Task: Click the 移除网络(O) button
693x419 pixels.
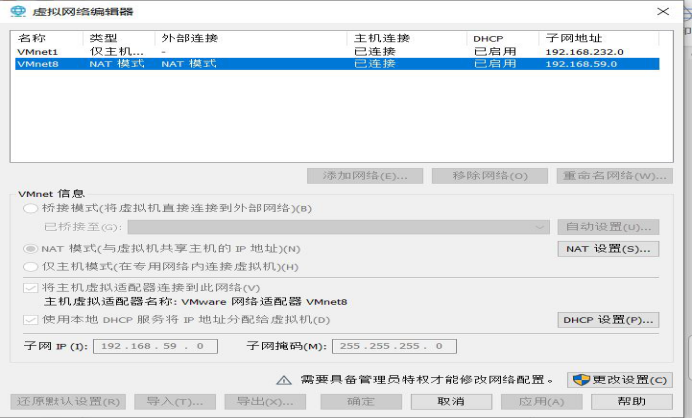Action: (490, 176)
